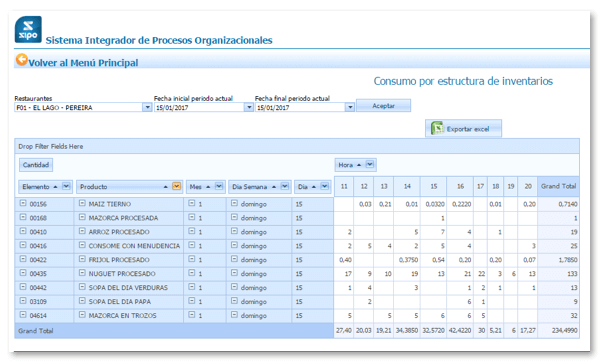This screenshot has width=600, height=363.
Task: Collapse the ARROZ PROCESADO product node
Action: [x=82, y=231]
